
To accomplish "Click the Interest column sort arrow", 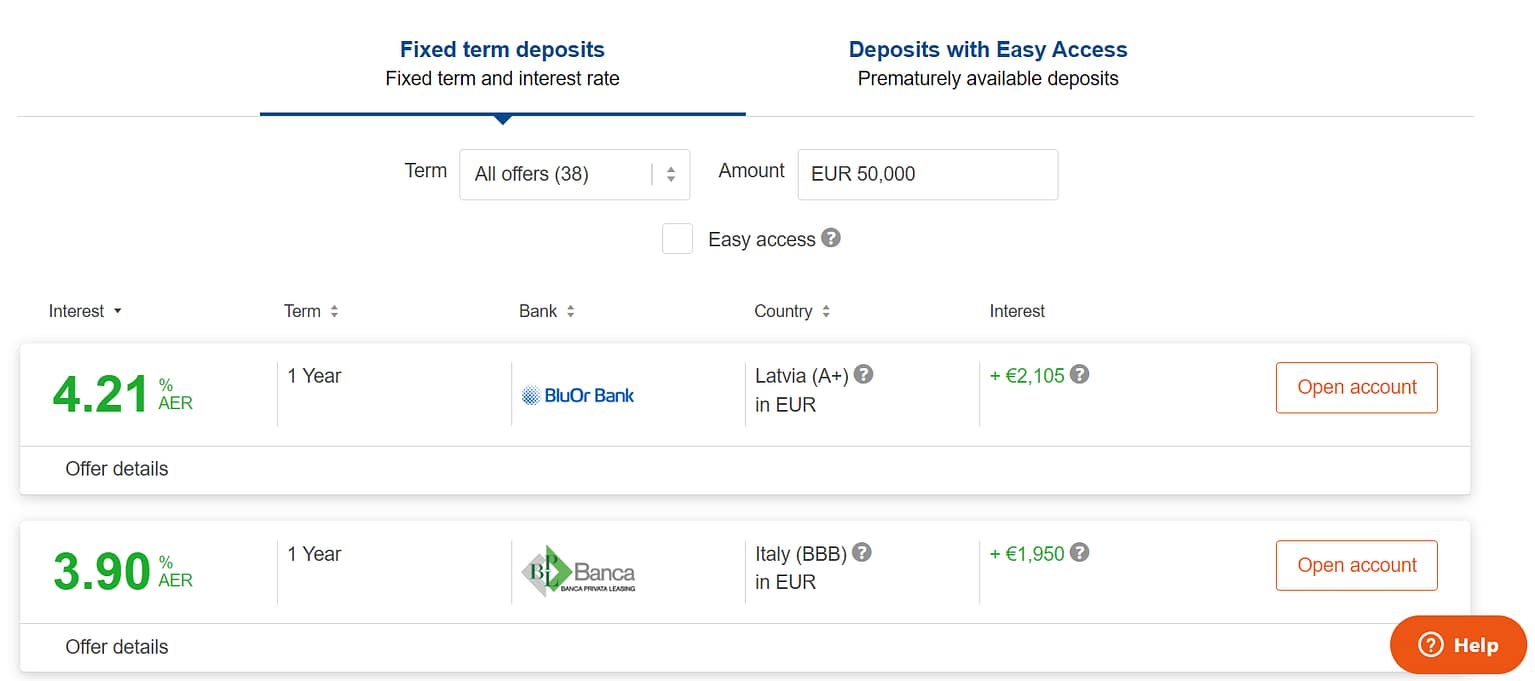I will (118, 311).
